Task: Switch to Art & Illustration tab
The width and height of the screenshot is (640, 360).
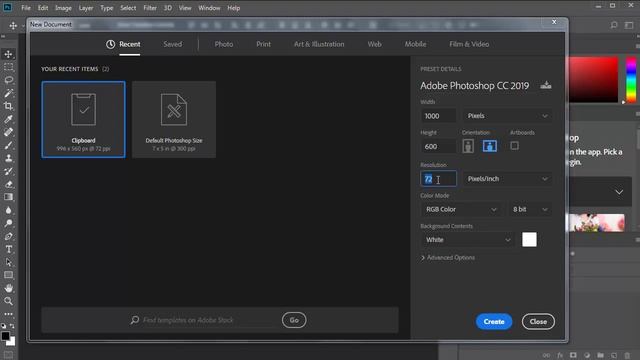Action: [319, 44]
